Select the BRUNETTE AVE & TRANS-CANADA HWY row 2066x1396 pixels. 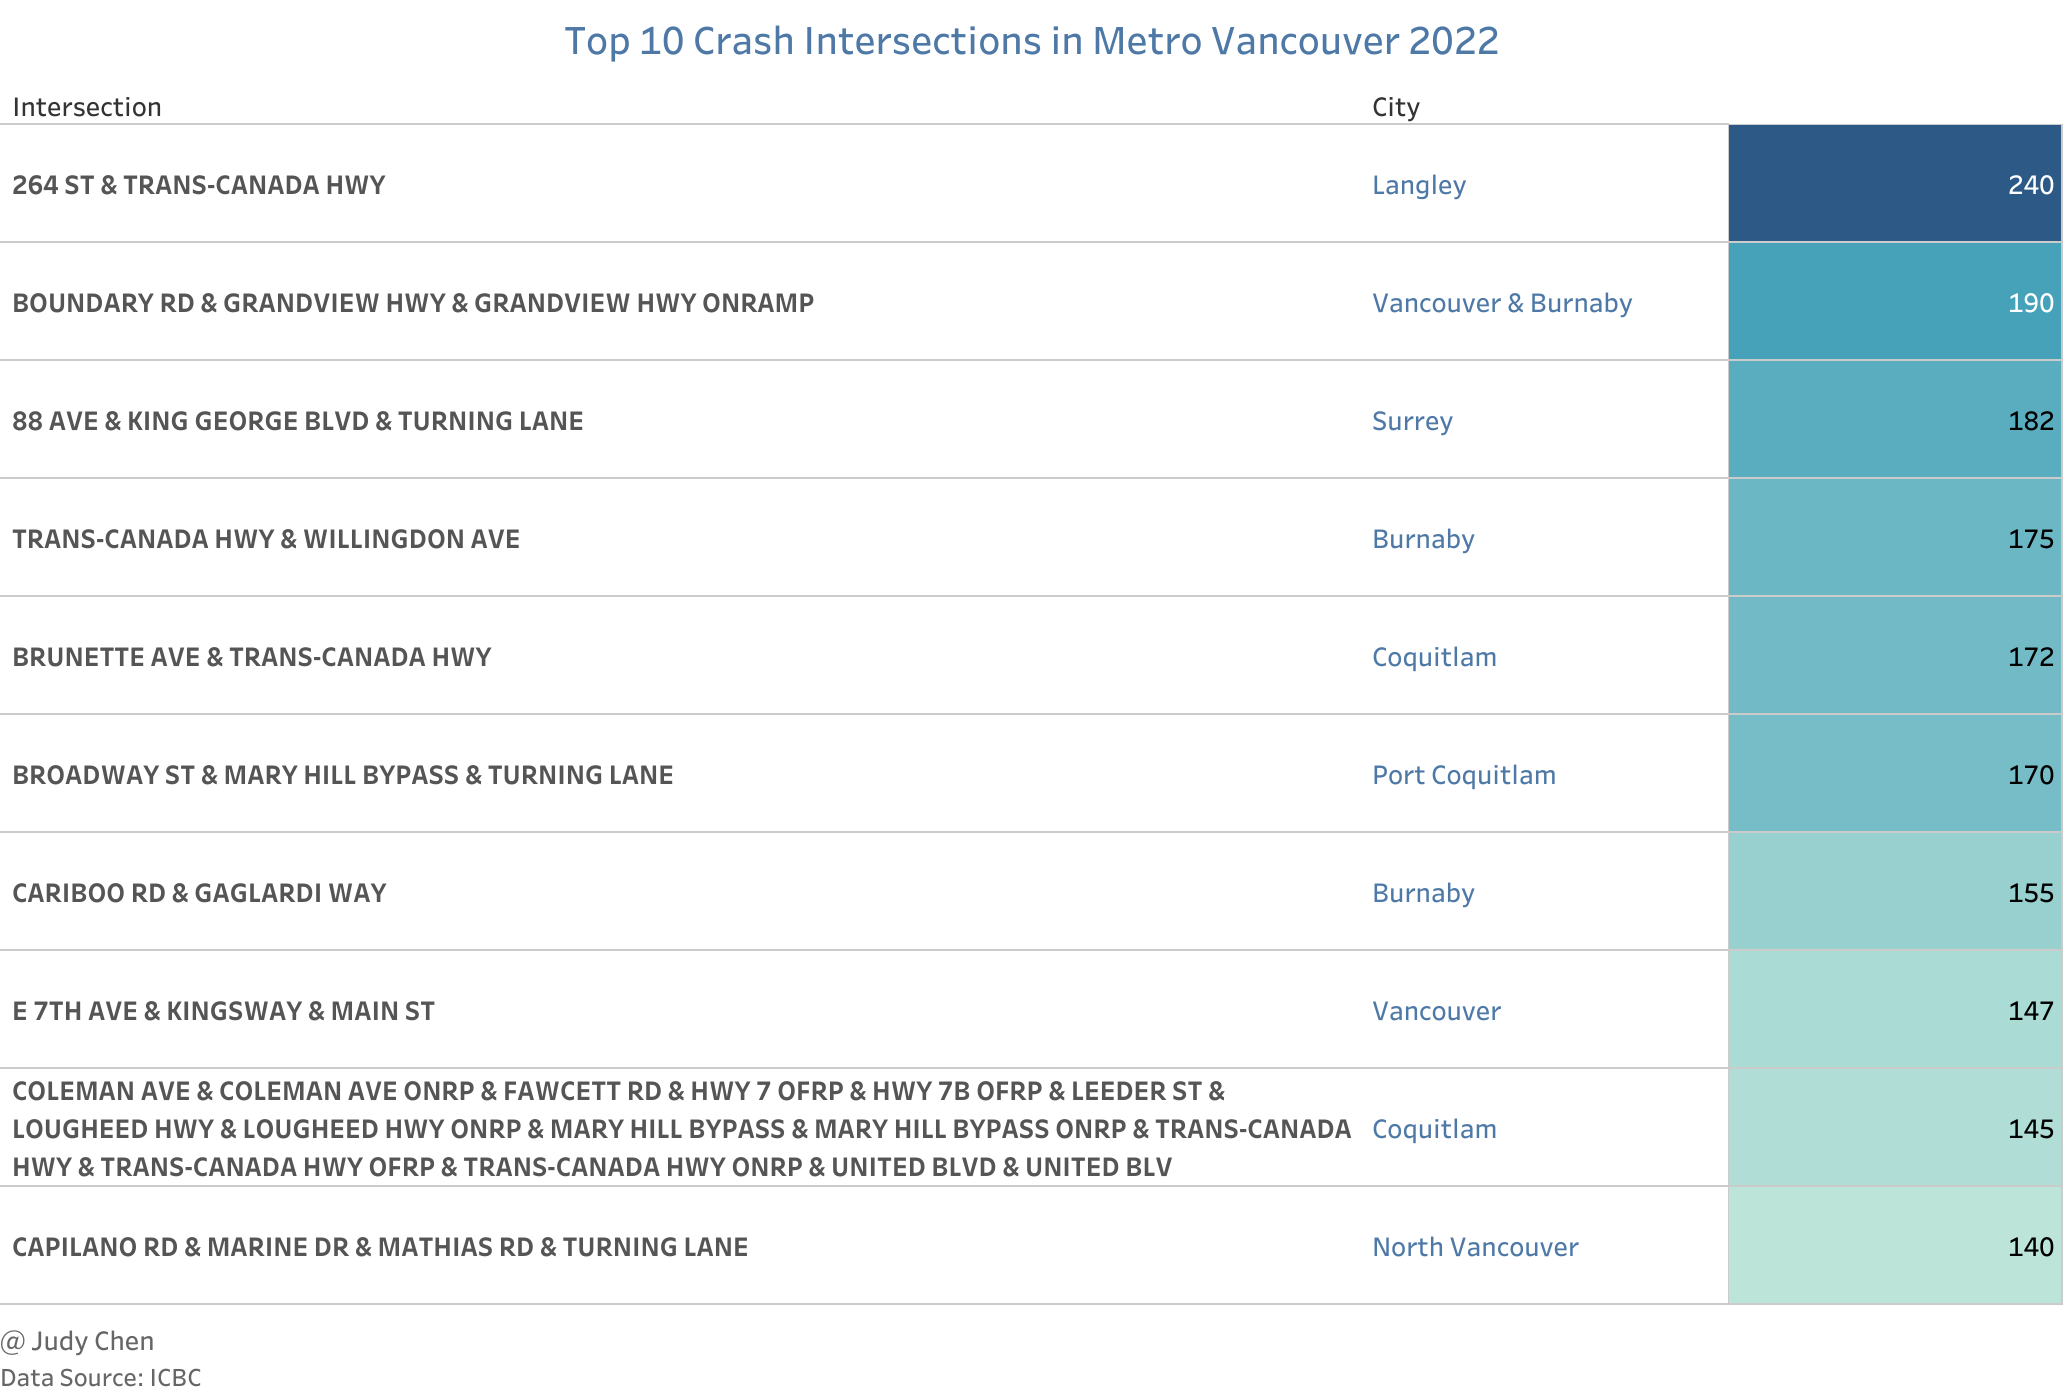(x=251, y=657)
